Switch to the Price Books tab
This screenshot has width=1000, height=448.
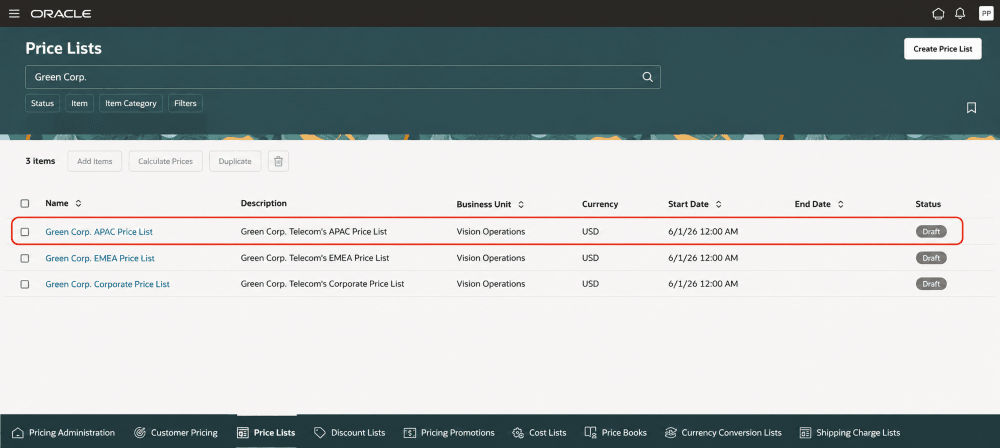[x=615, y=433]
